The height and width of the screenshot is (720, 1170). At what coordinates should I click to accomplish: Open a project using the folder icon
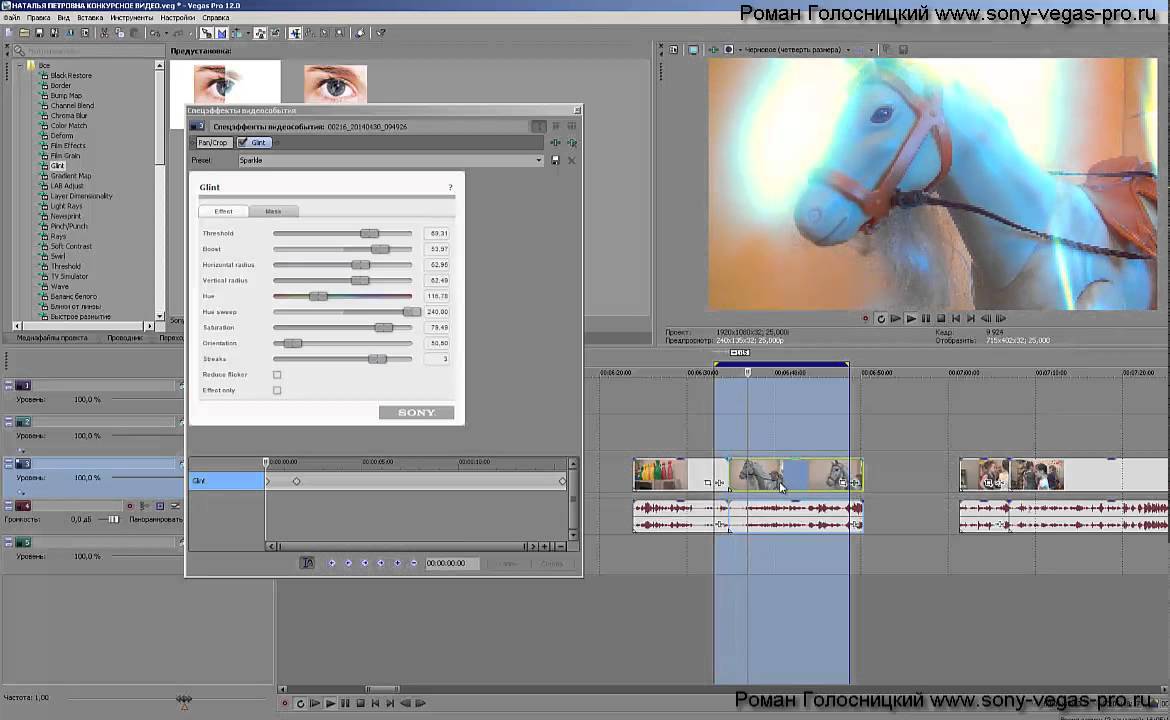click(24, 33)
